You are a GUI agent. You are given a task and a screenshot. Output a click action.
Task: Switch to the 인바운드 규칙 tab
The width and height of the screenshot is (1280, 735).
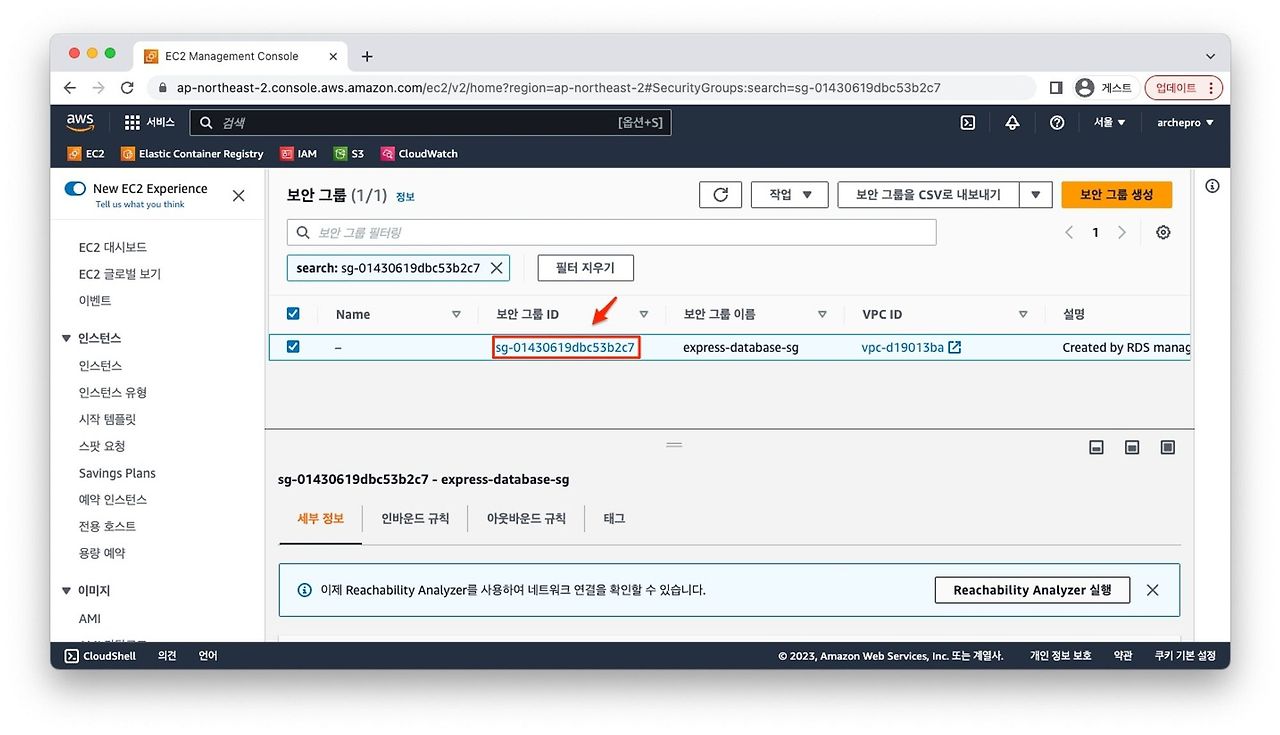(415, 519)
